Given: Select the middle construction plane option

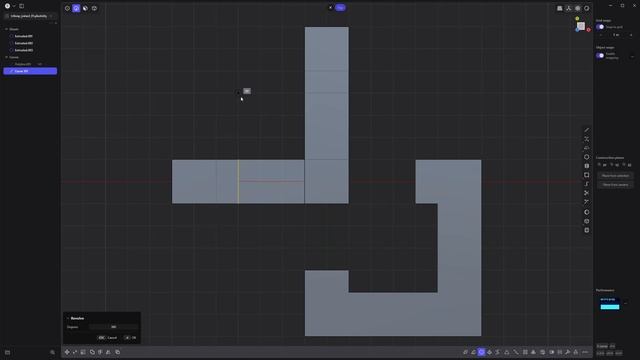Looking at the screenshot, I should coord(615,165).
